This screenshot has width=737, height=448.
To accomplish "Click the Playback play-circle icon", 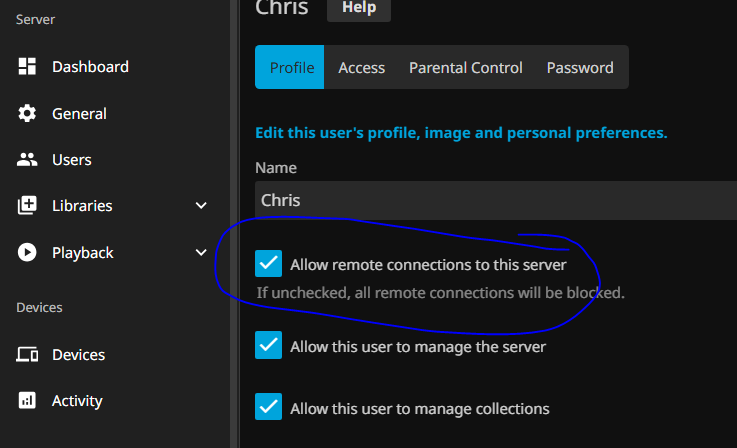I will click(28, 253).
